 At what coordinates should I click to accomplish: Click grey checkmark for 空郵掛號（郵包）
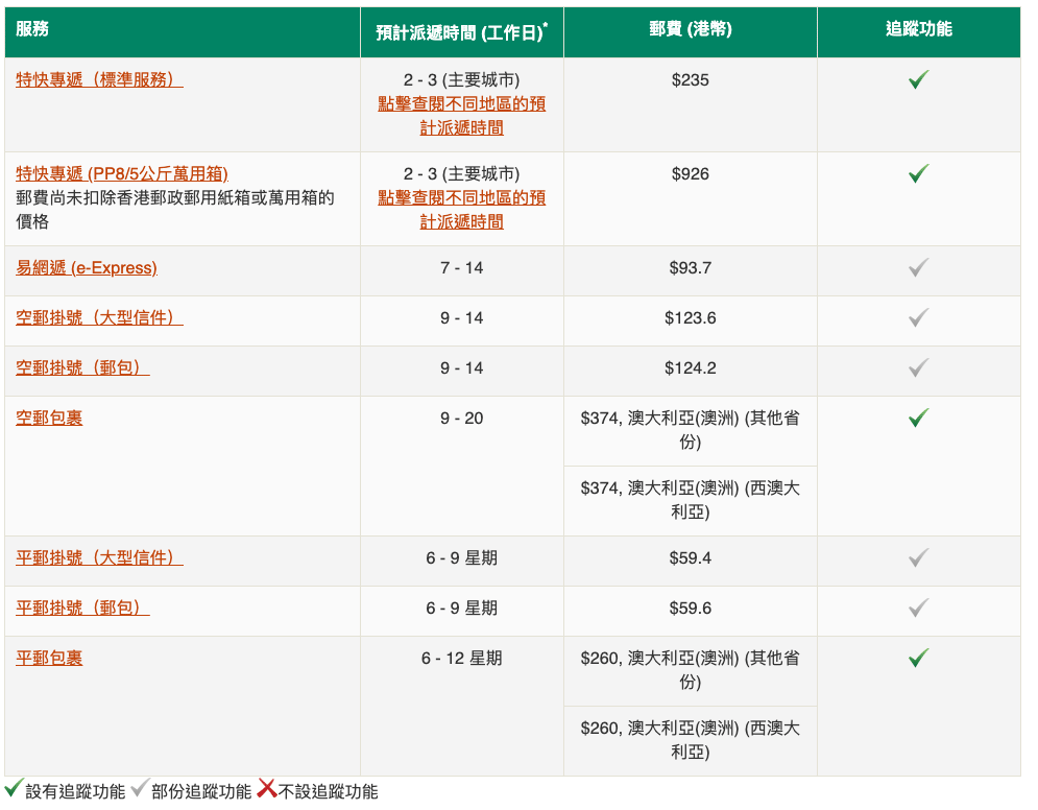[x=918, y=368]
